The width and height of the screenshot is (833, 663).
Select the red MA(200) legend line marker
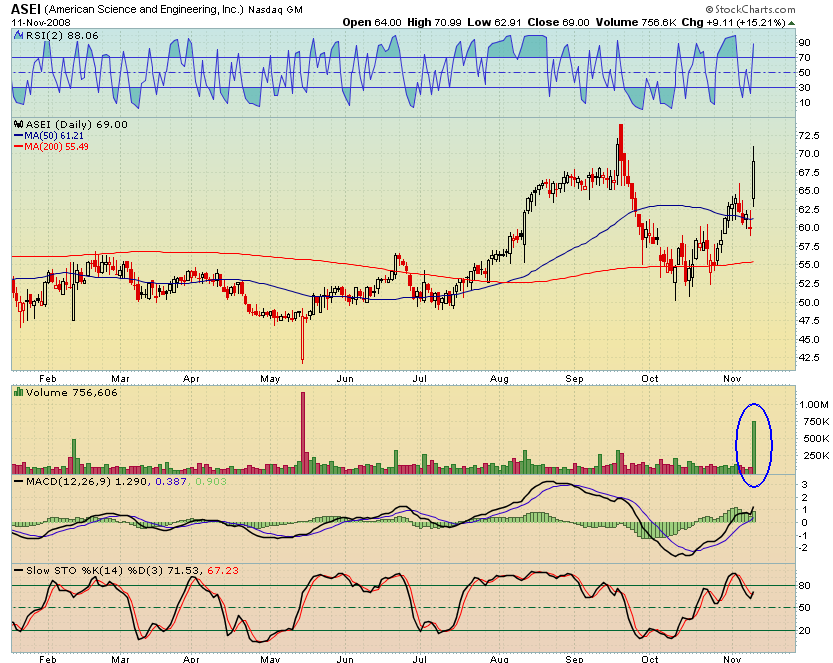coord(19,146)
